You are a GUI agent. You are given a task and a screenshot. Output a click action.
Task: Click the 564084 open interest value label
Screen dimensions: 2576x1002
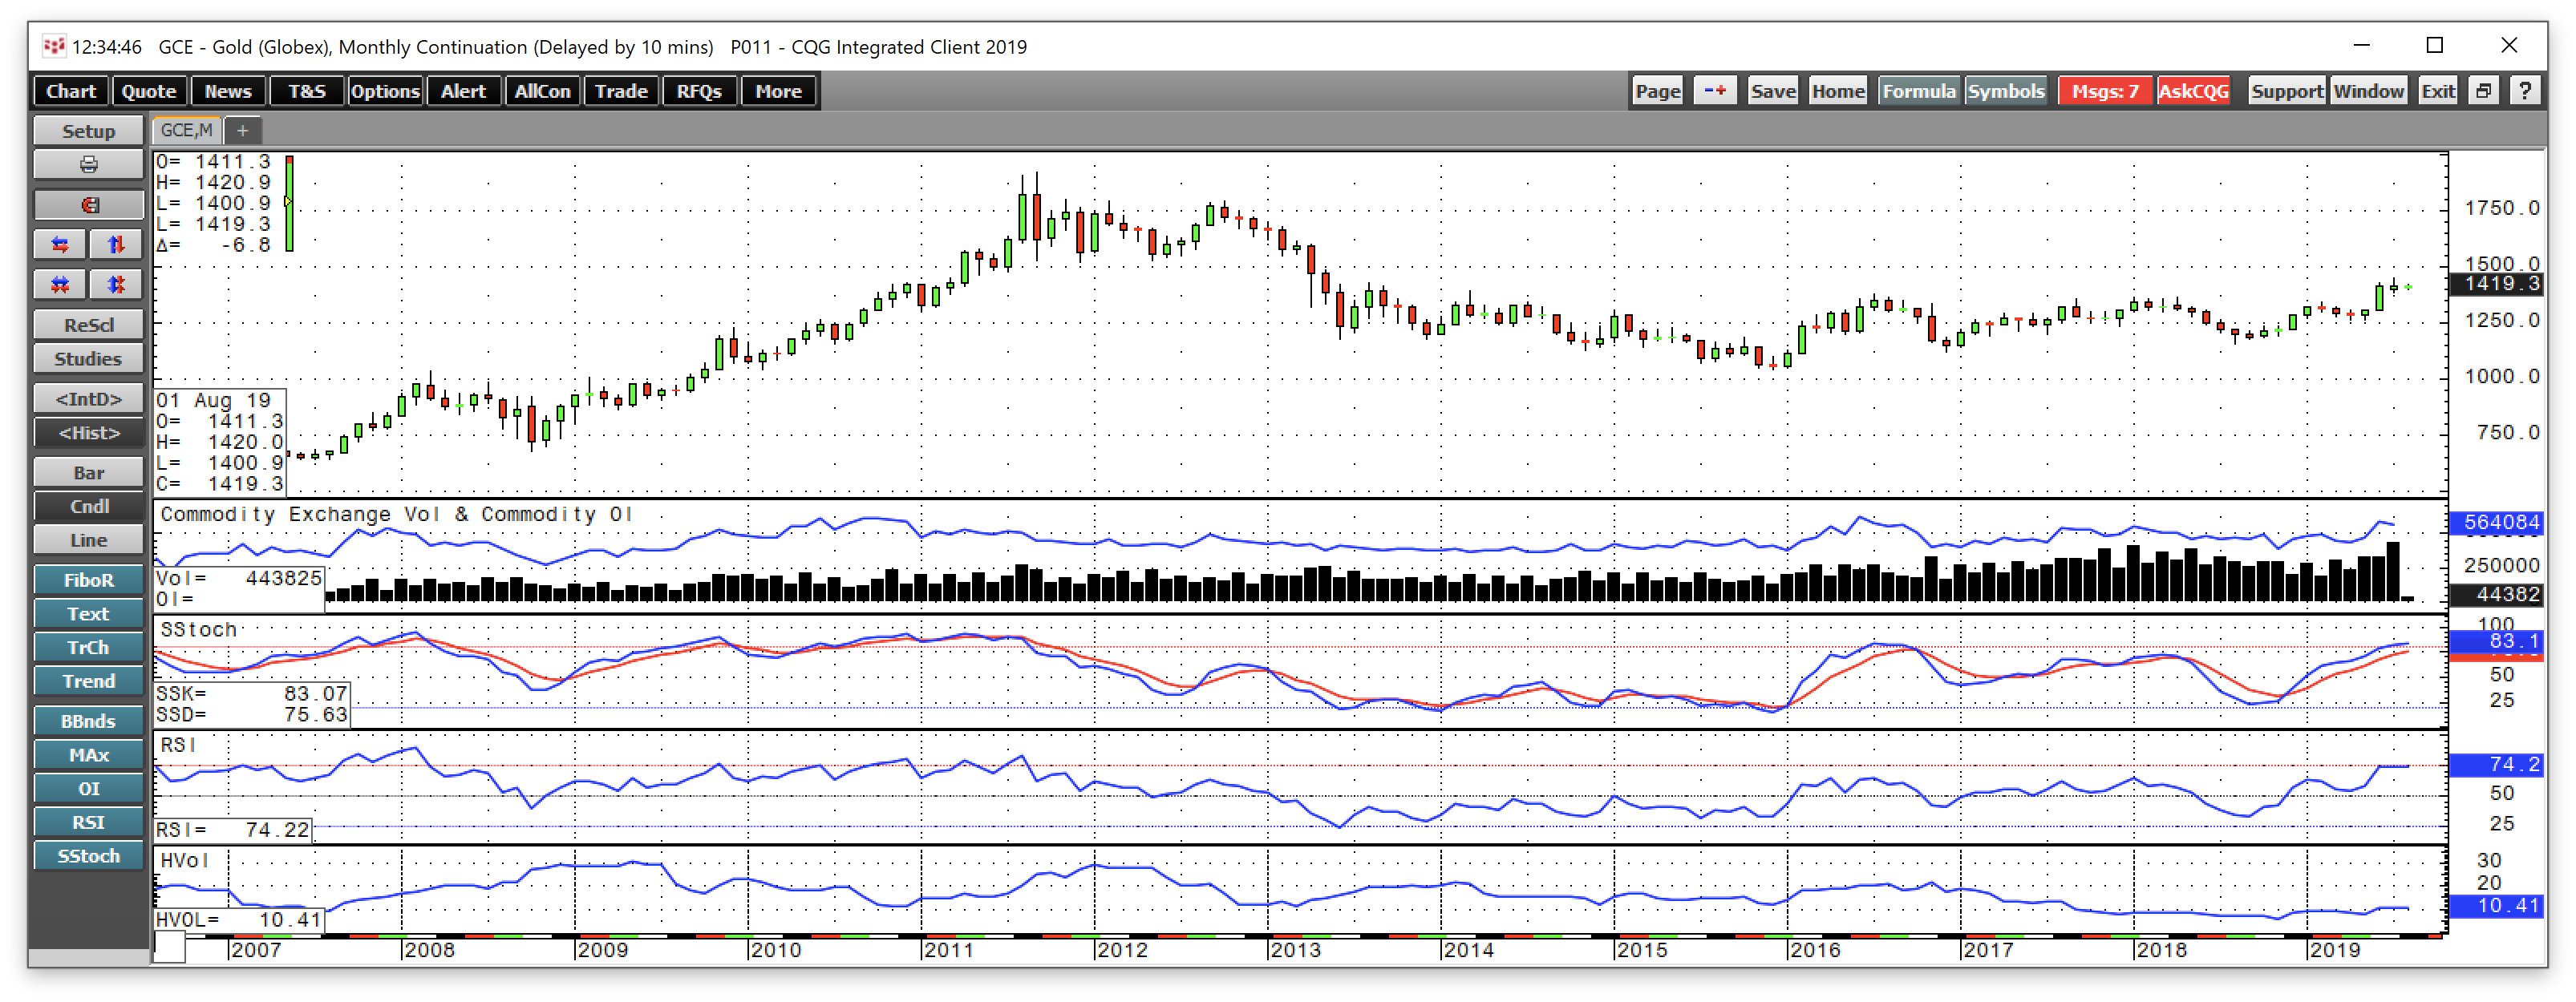click(x=2495, y=522)
